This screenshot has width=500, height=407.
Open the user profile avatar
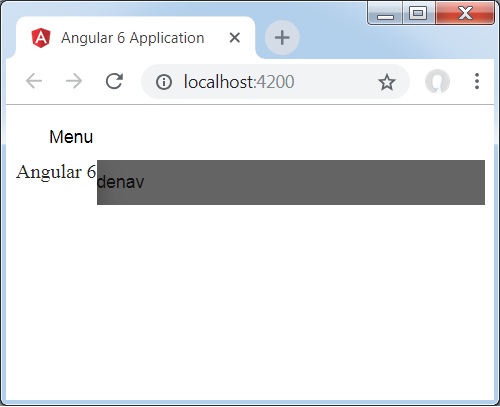coord(437,81)
